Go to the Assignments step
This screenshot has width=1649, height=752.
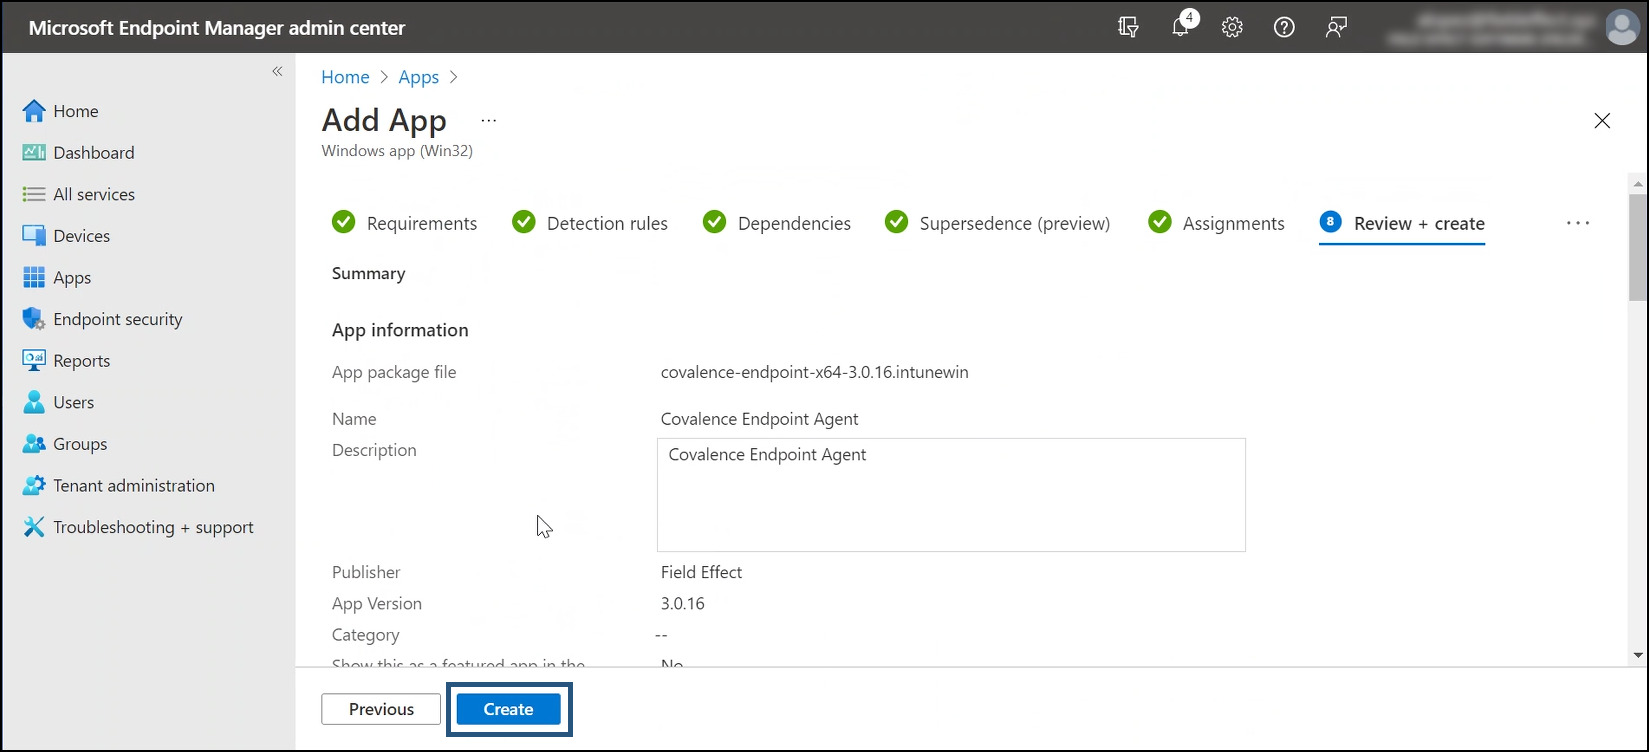point(1216,223)
